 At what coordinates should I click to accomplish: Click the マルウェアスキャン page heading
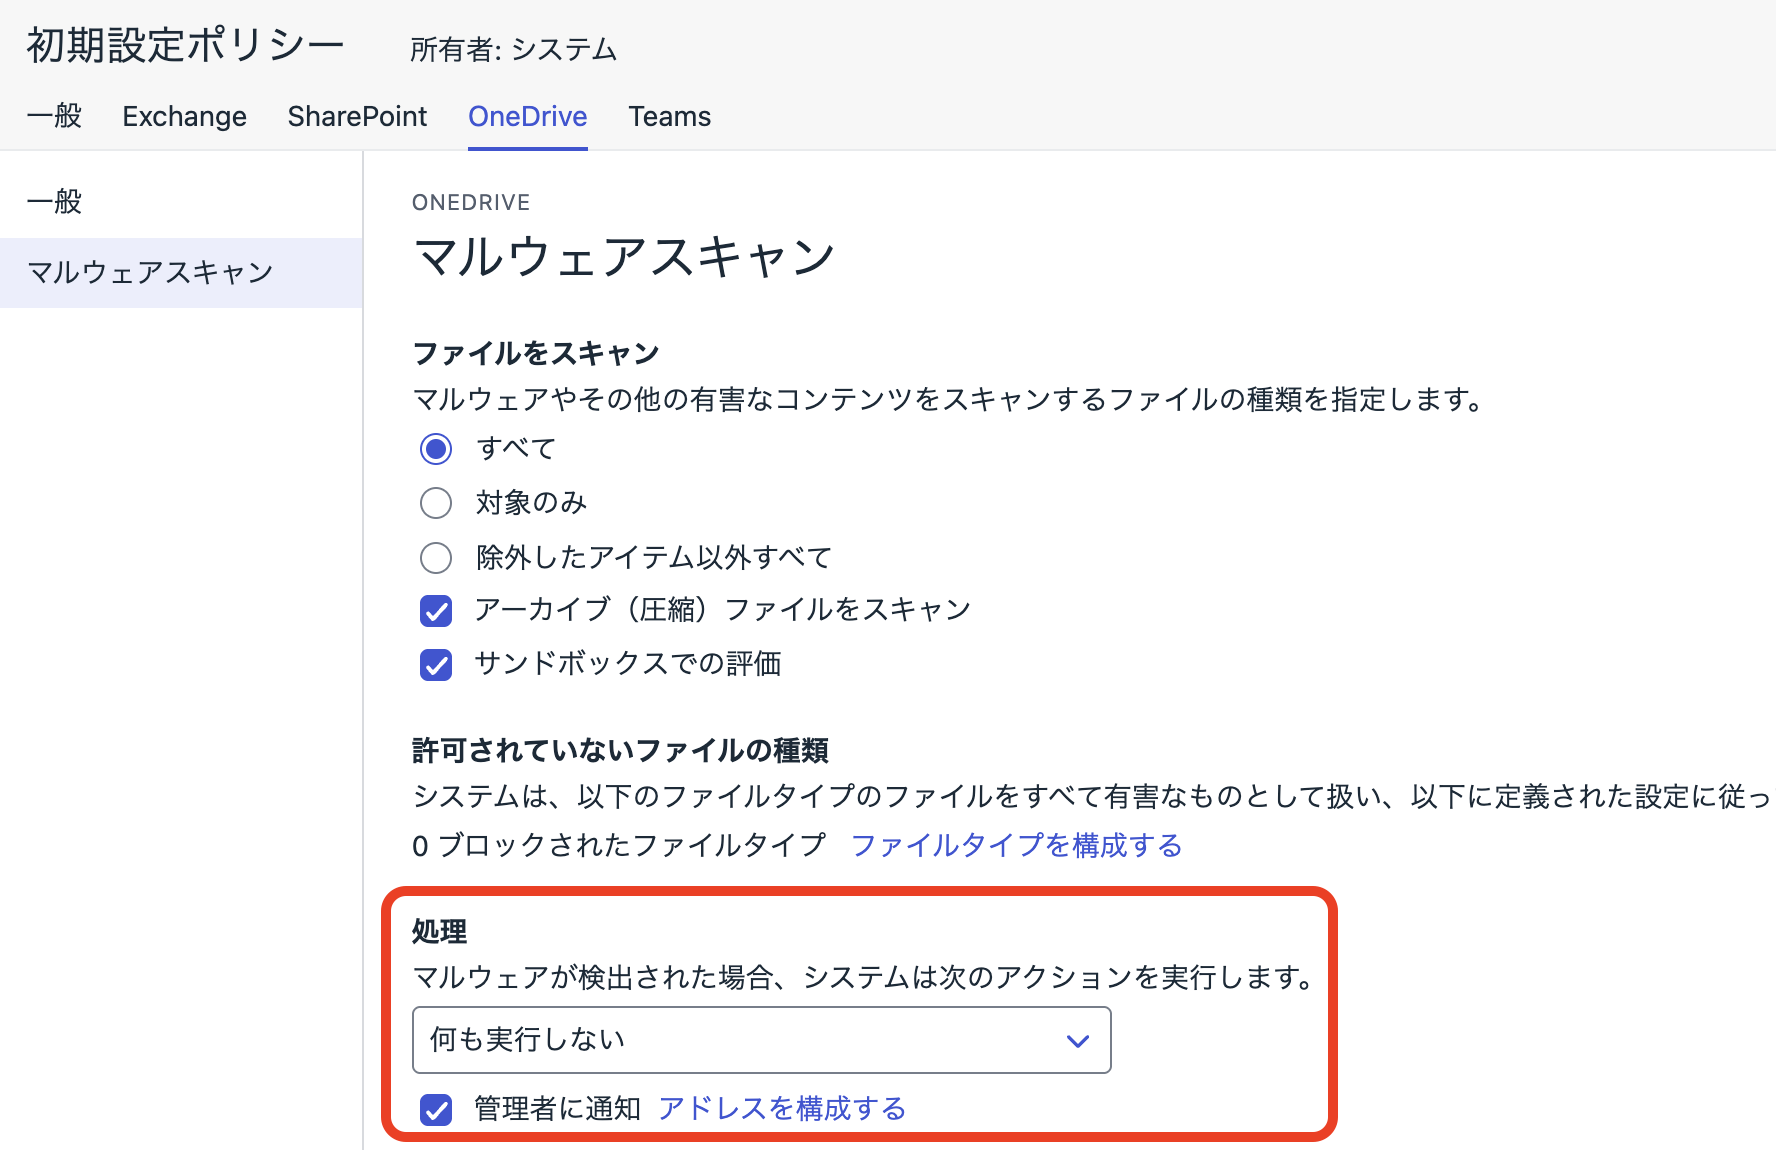pos(624,256)
